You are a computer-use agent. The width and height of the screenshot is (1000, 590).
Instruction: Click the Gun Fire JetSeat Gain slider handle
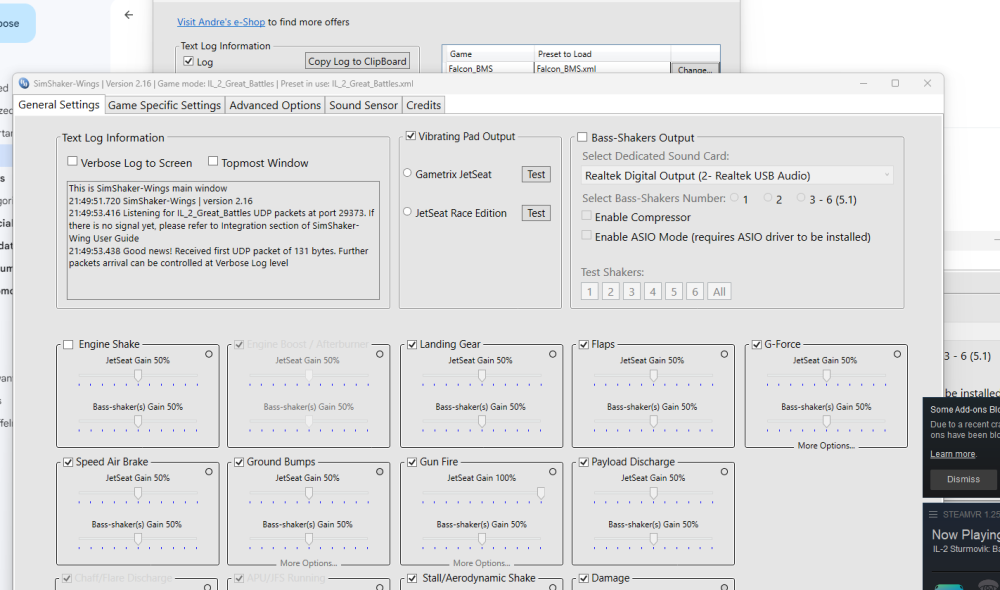coord(541,490)
